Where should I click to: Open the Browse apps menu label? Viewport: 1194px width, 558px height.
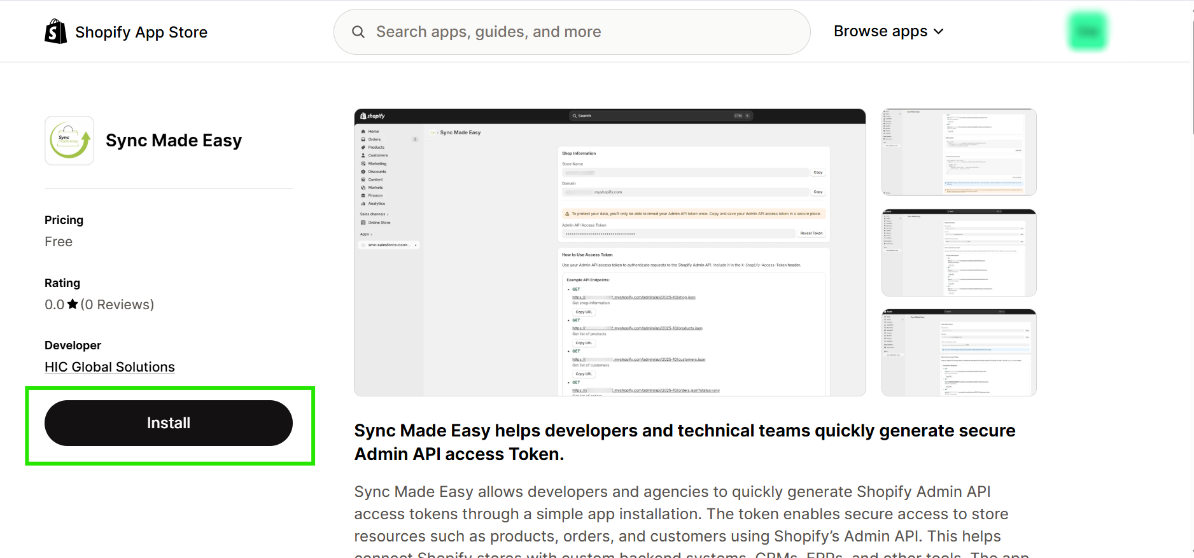tap(880, 31)
